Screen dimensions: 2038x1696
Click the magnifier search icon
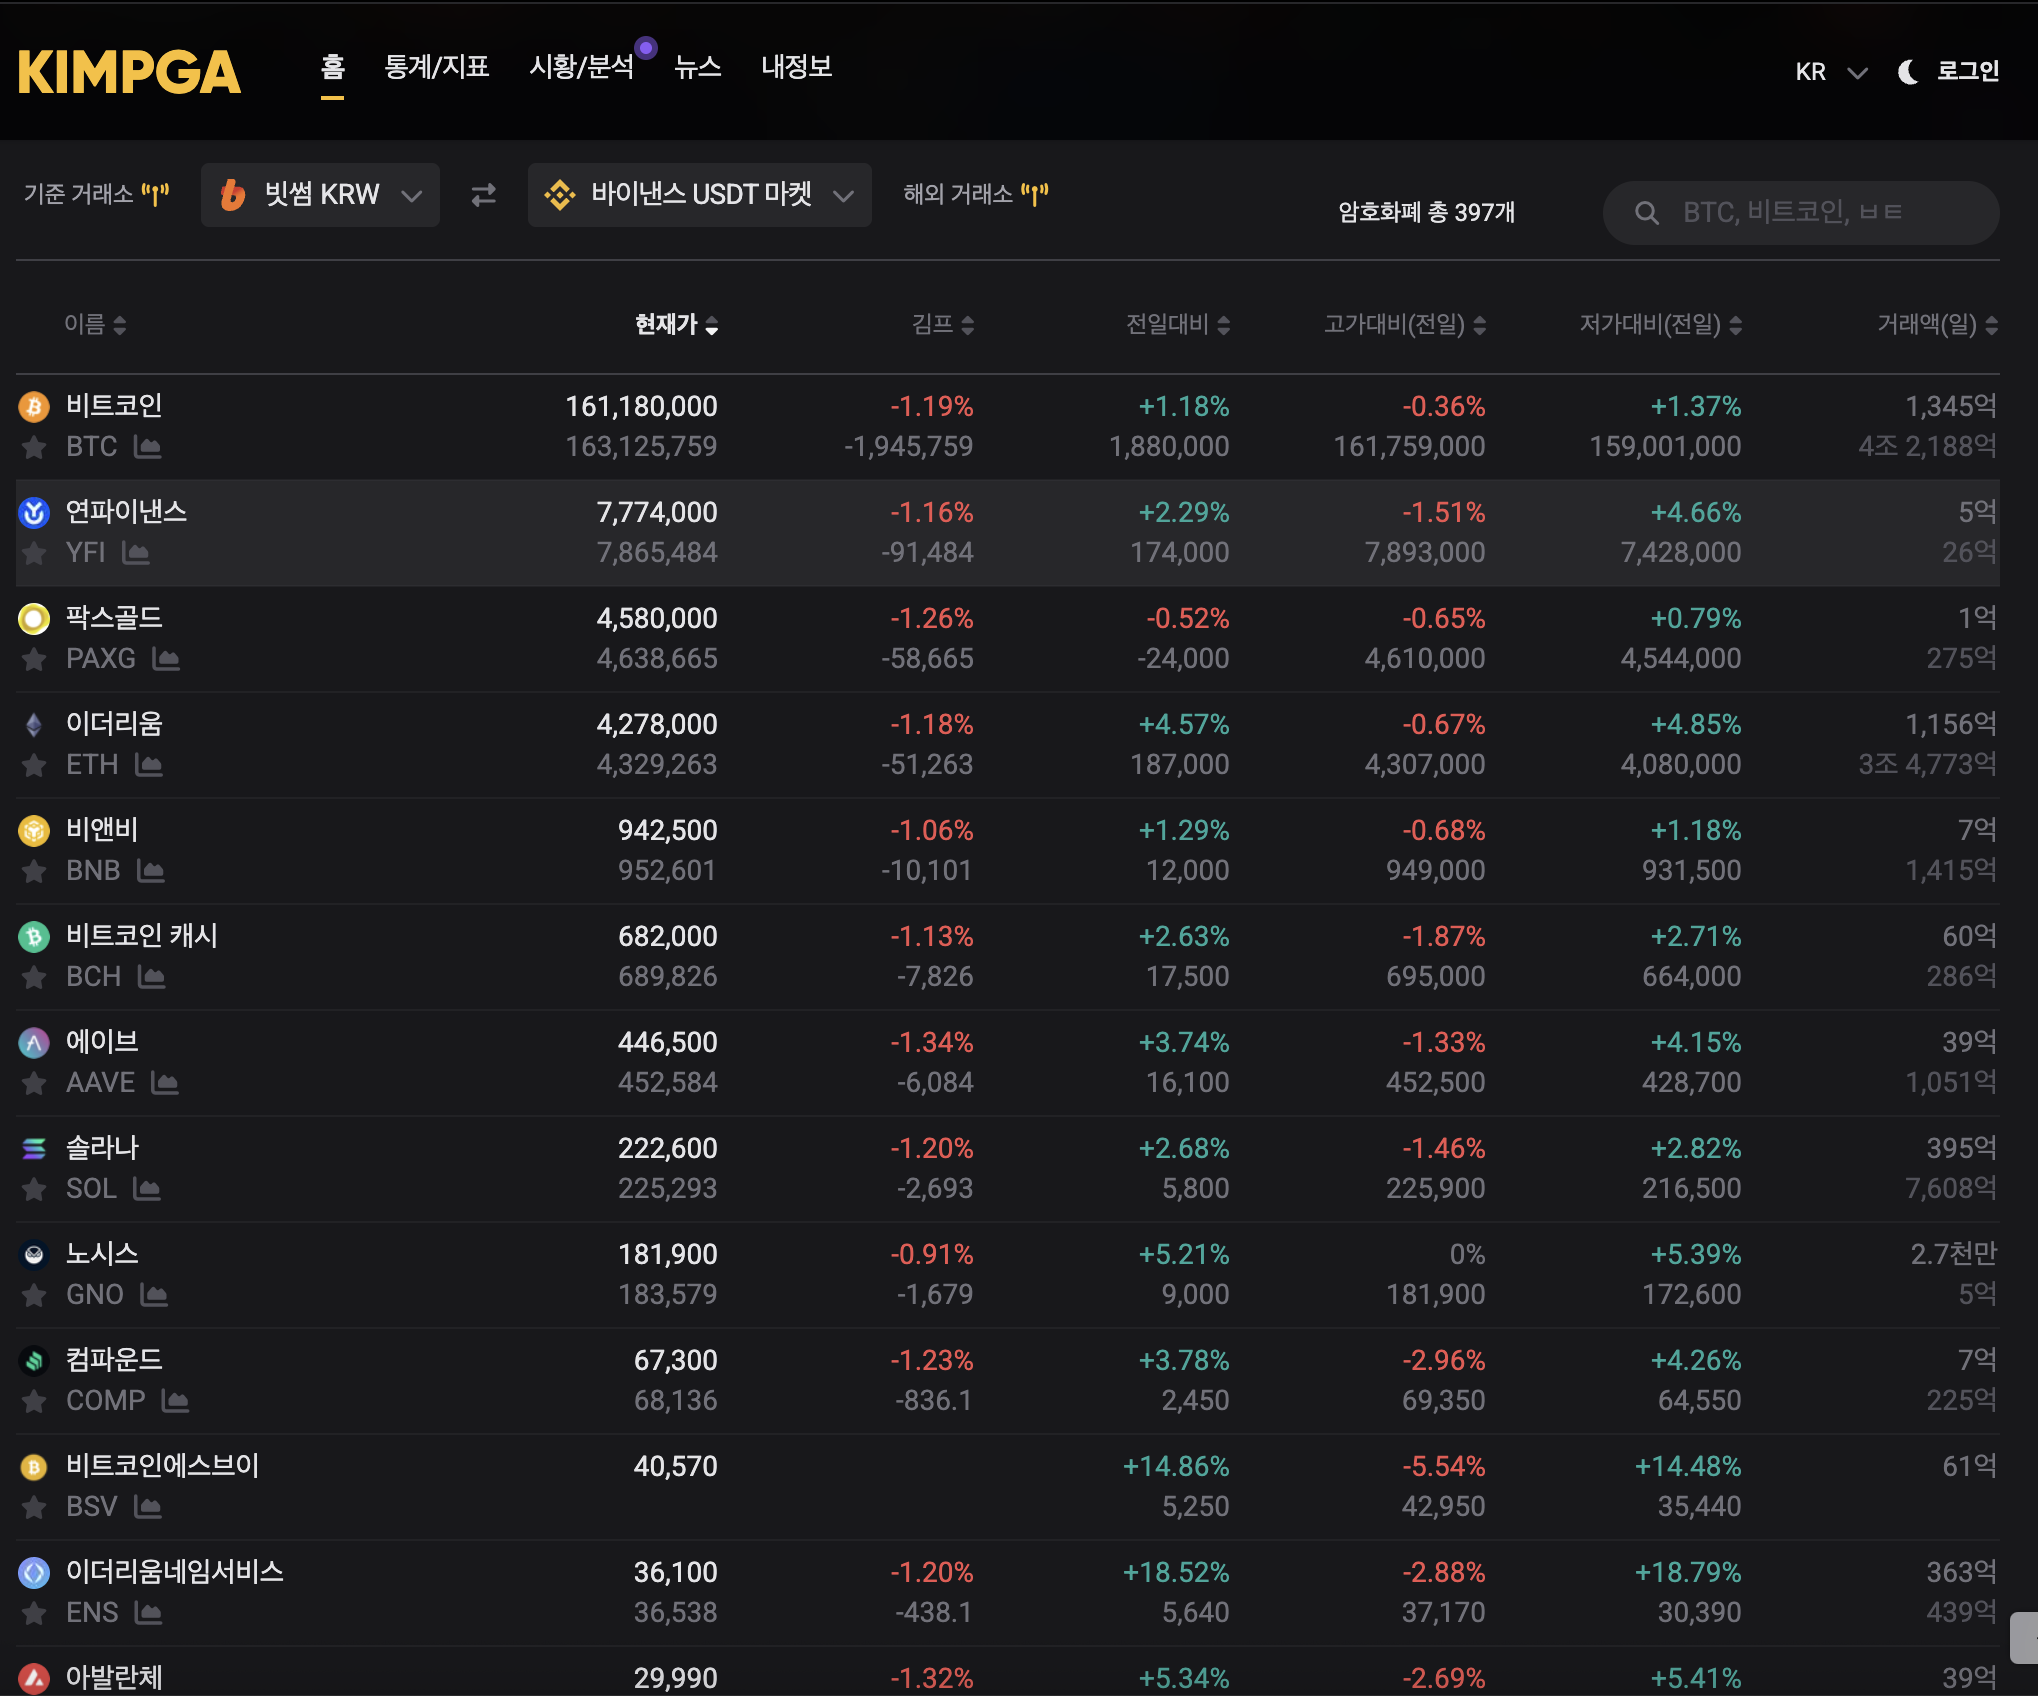(1646, 213)
